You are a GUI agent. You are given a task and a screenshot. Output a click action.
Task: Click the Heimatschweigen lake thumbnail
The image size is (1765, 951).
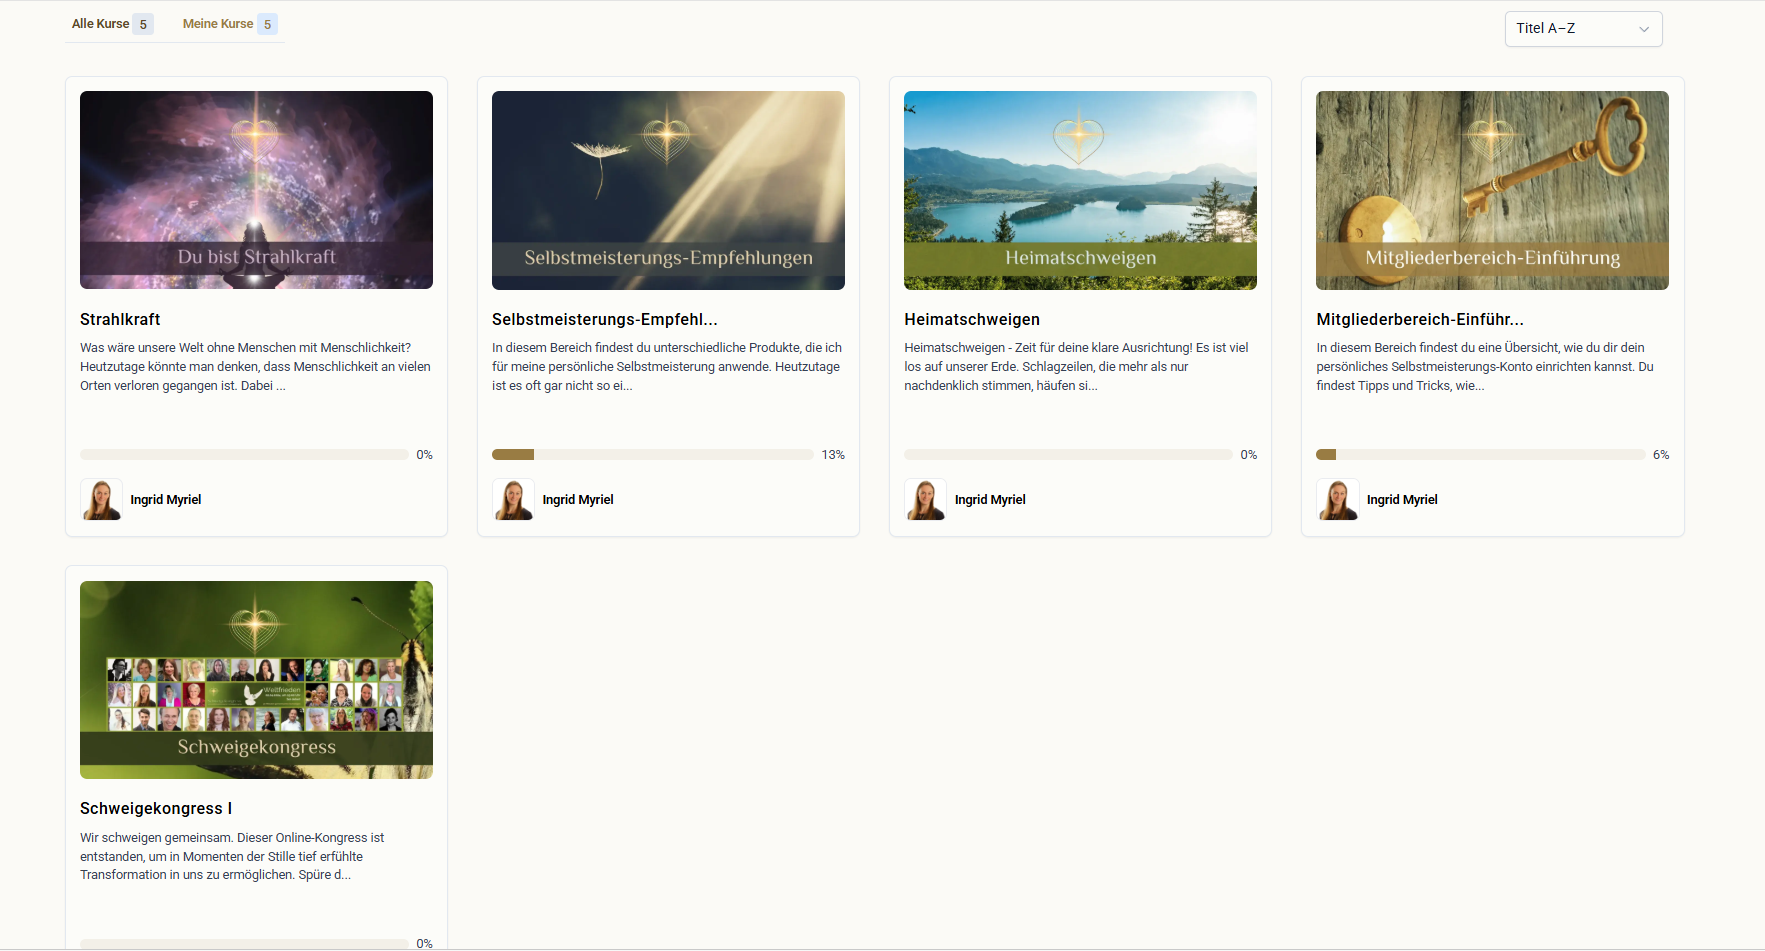point(1080,190)
